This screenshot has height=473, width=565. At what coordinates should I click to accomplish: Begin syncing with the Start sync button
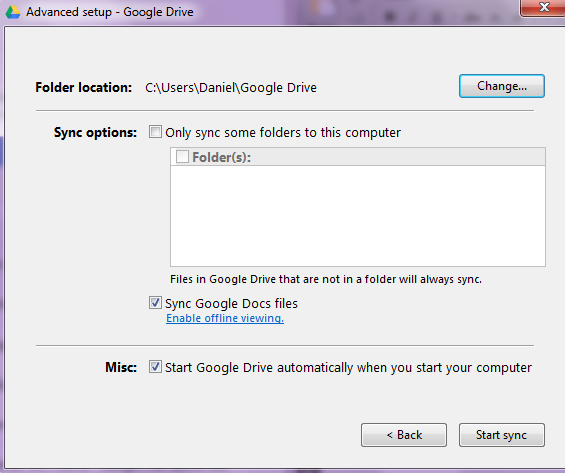502,435
